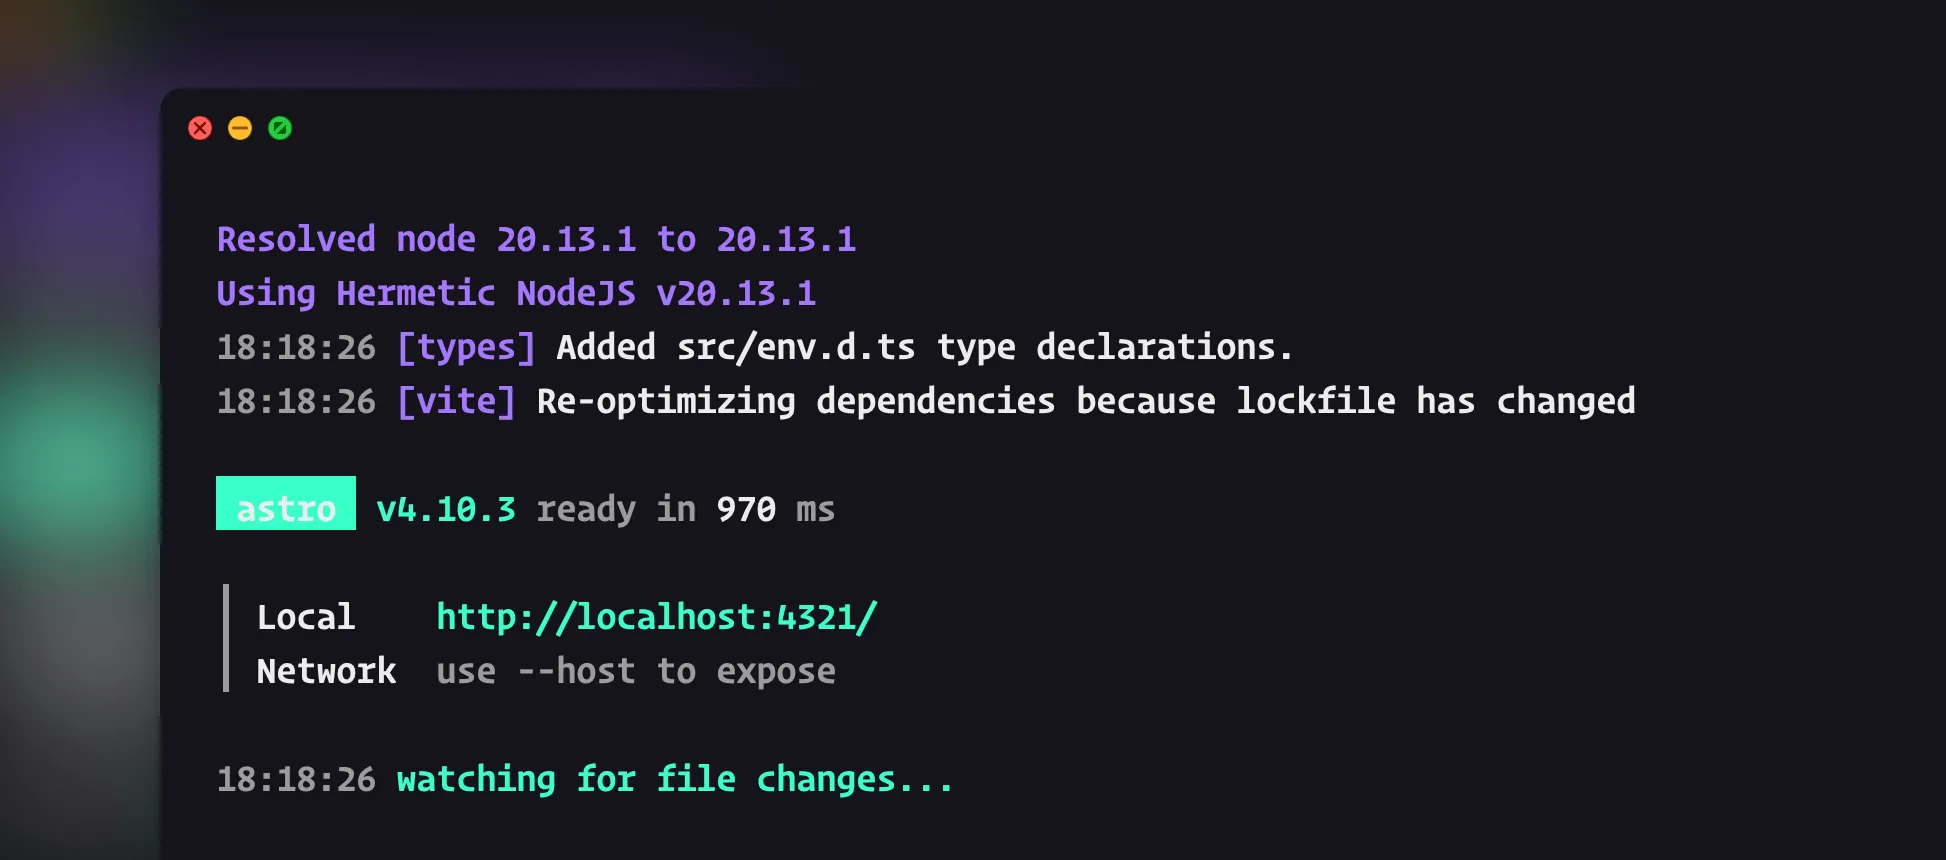This screenshot has width=1946, height=860.
Task: Click the green maximize window button
Action: click(280, 128)
